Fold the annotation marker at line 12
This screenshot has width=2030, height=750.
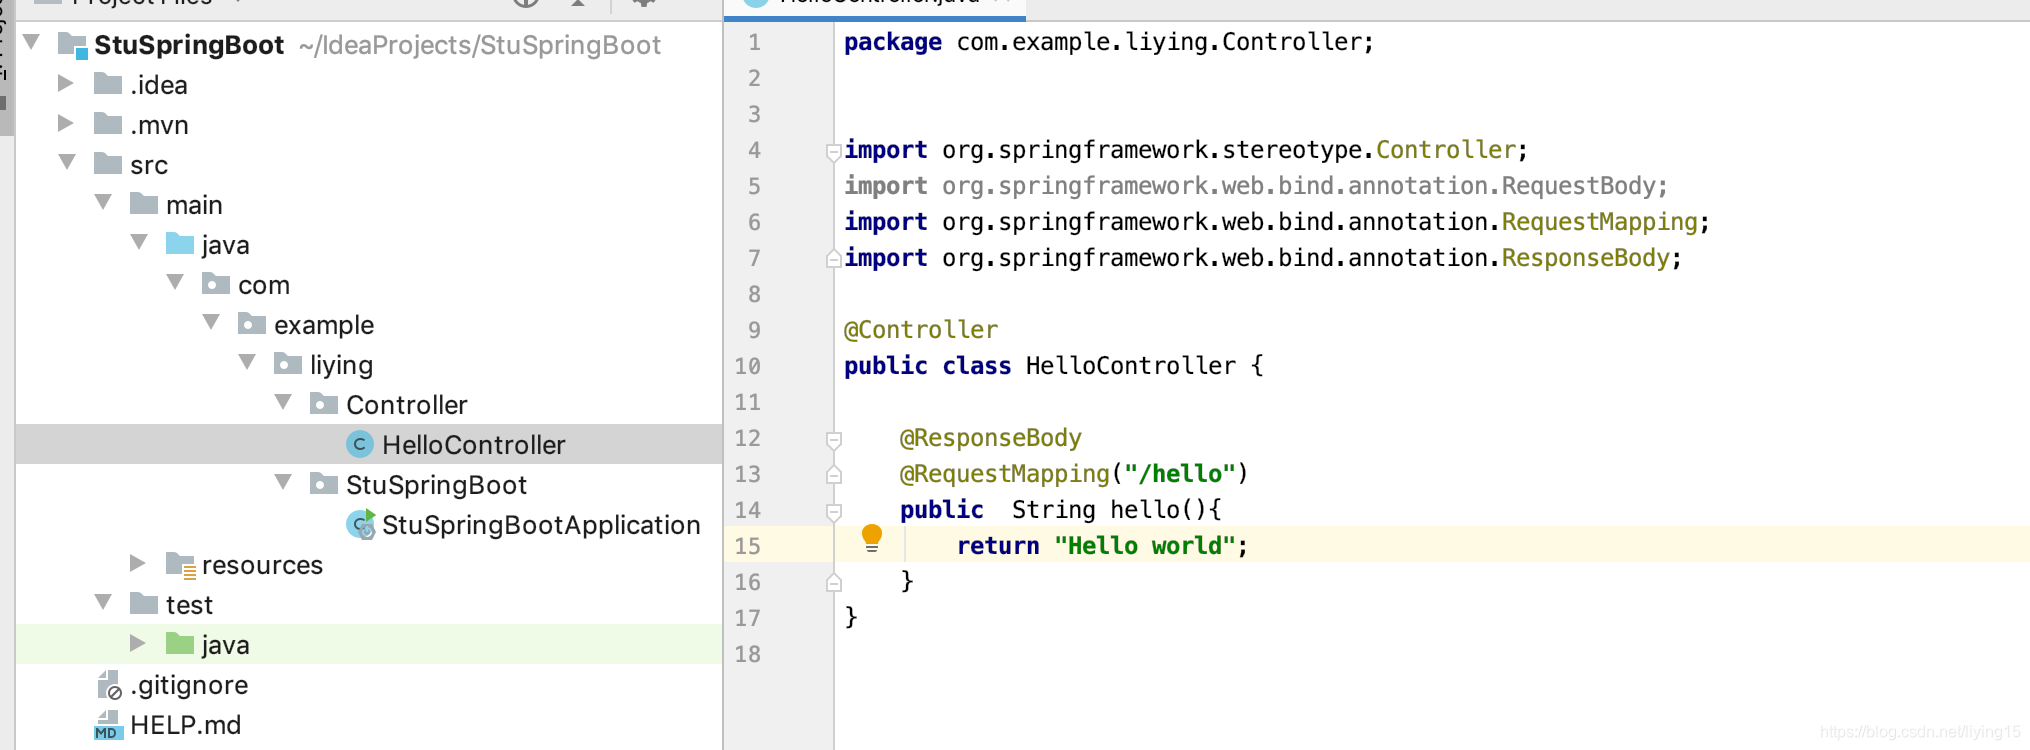click(834, 440)
